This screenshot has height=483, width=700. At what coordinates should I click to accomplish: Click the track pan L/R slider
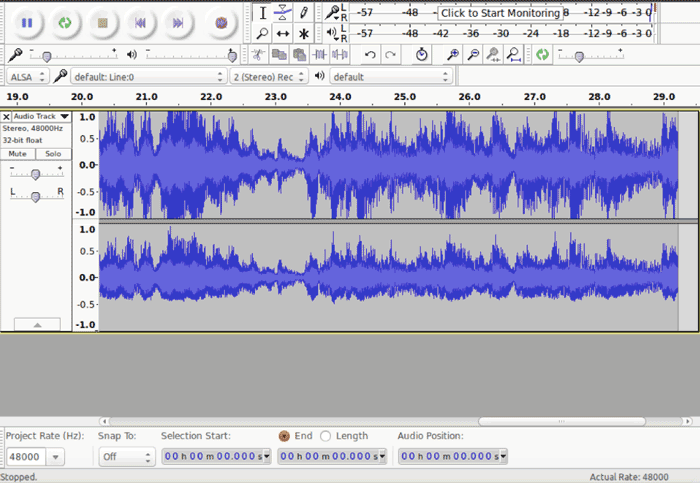coord(36,196)
